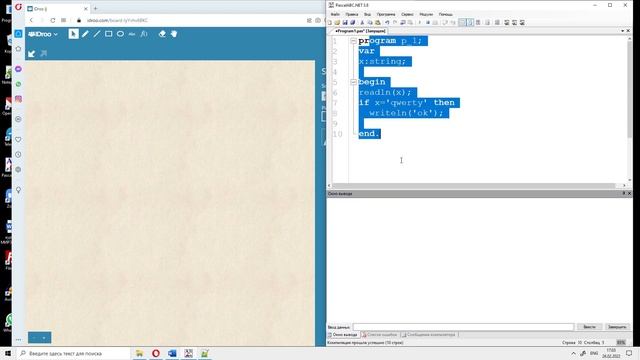Go back in Opera browser
This screenshot has height=360, width=640.
(x=31, y=20)
